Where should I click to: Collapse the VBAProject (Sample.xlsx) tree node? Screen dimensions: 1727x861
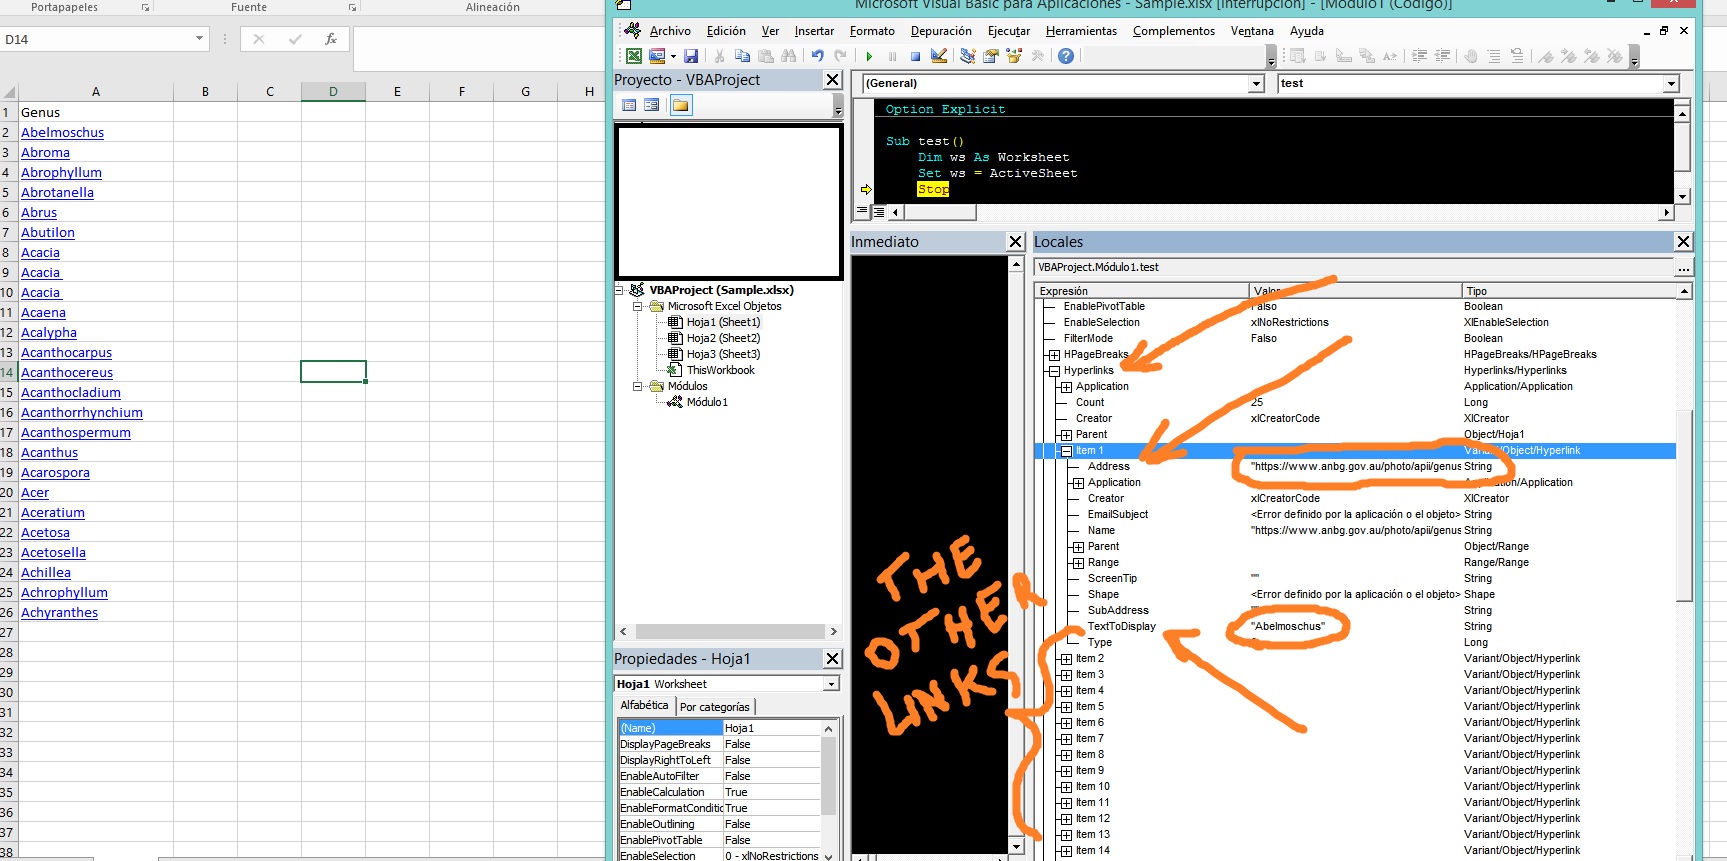pos(620,290)
